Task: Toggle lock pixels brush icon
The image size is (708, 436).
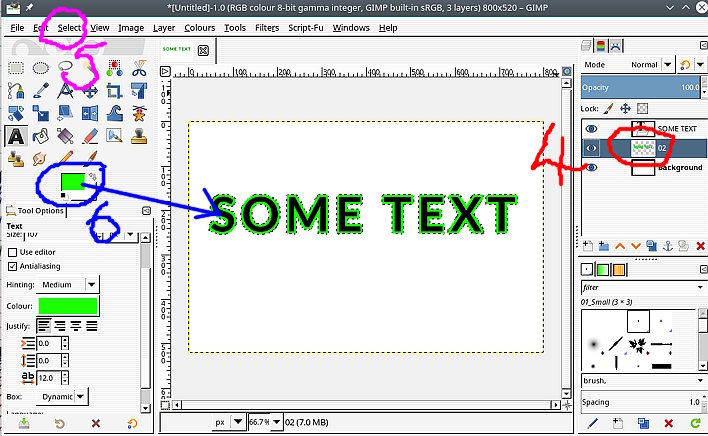Action: point(609,108)
